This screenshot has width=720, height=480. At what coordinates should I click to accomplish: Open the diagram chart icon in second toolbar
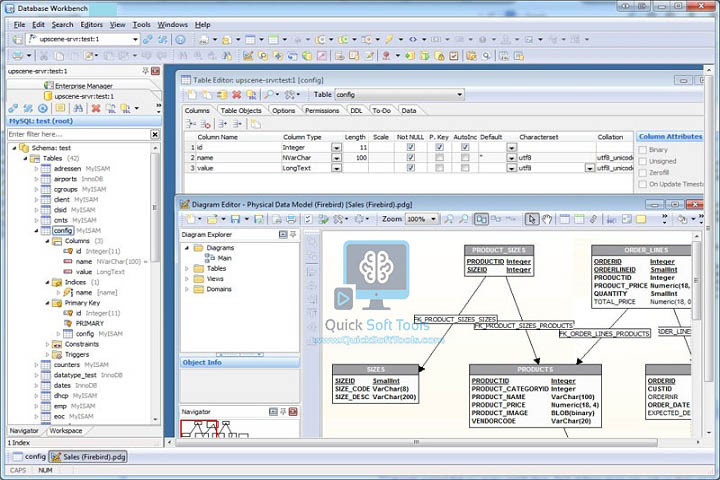[x=248, y=56]
